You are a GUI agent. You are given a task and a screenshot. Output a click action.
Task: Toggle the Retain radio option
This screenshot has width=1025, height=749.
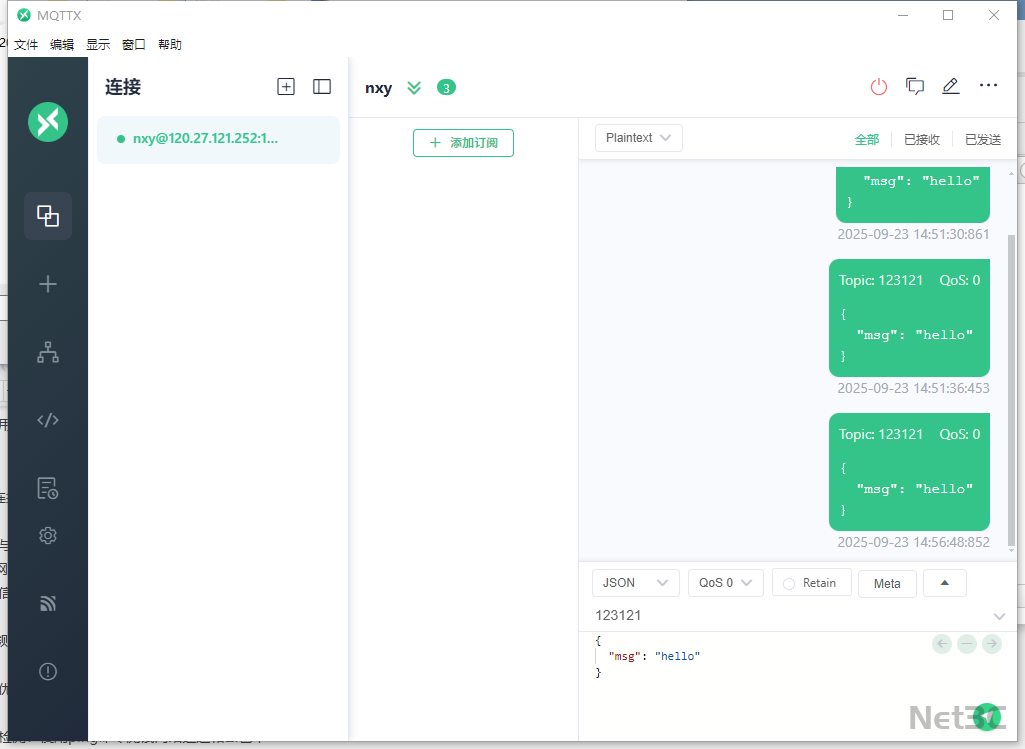811,583
